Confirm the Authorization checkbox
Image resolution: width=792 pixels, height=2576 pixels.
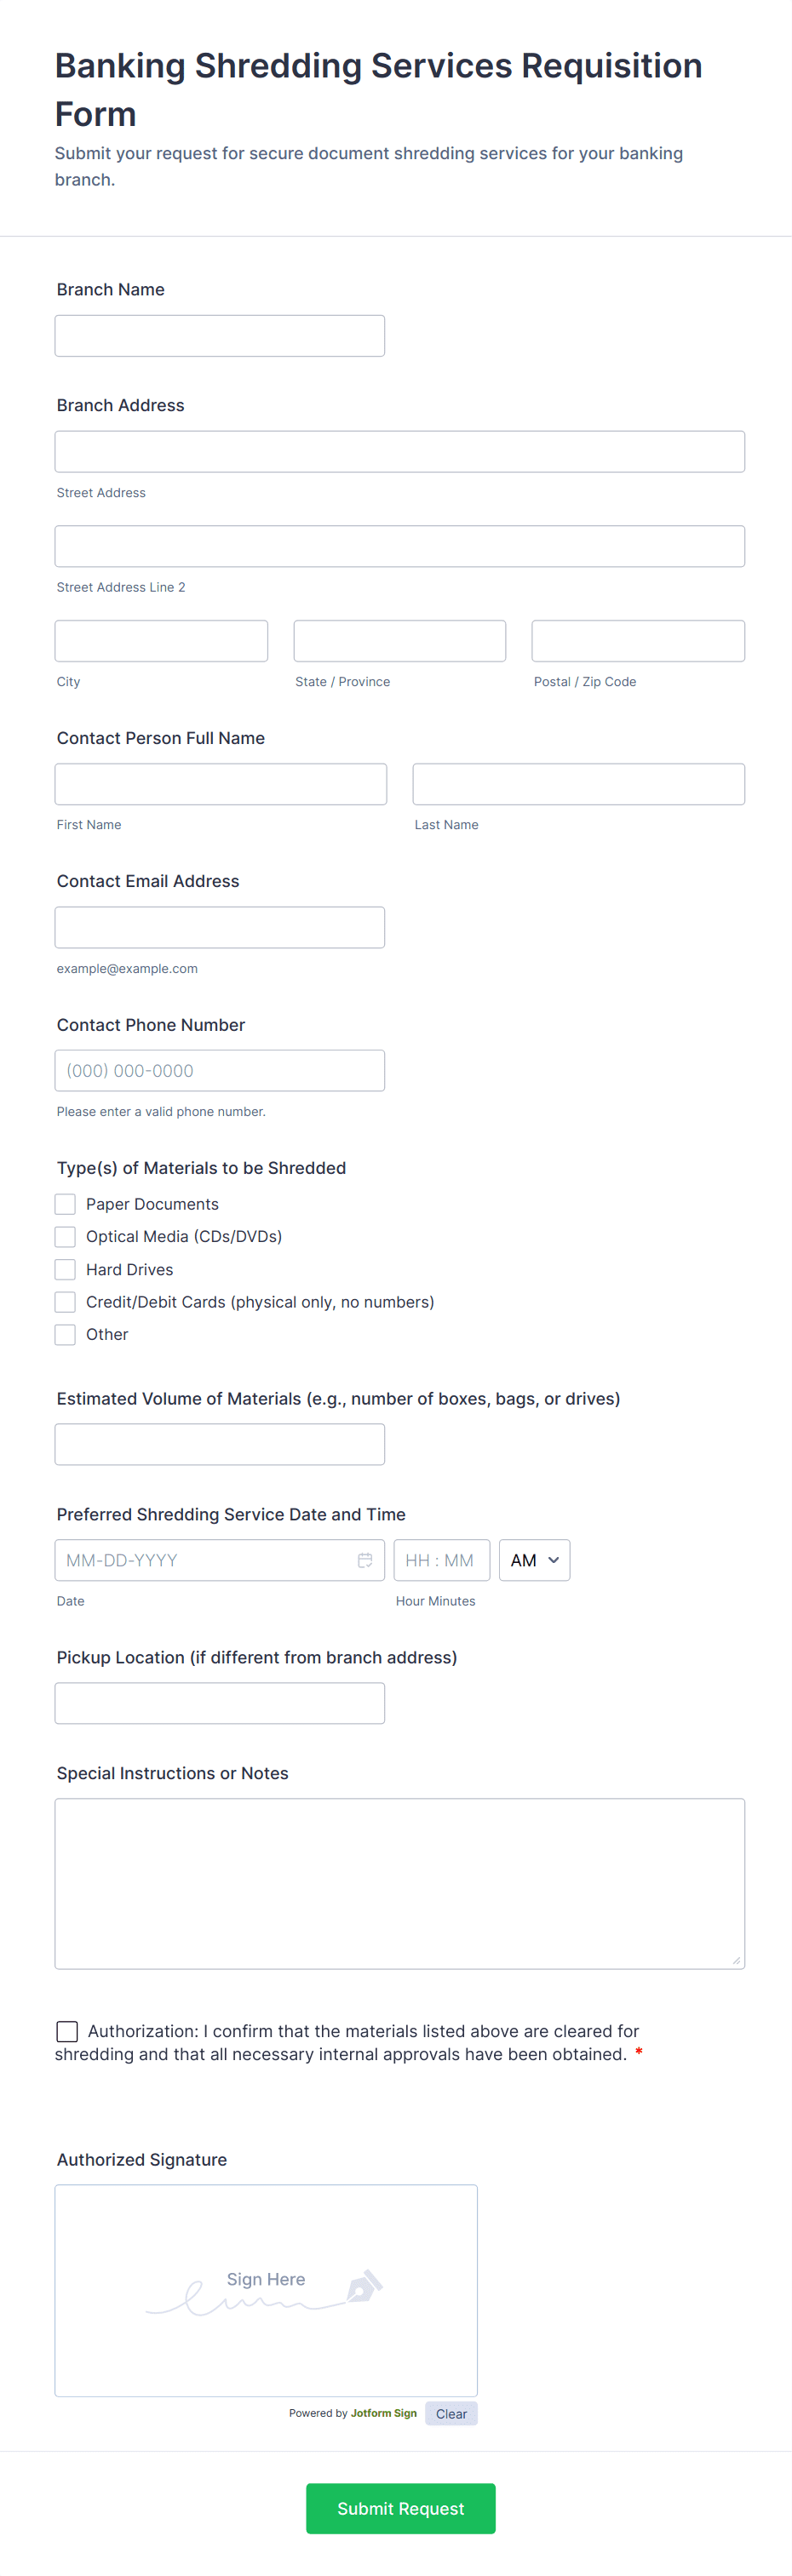67,2031
